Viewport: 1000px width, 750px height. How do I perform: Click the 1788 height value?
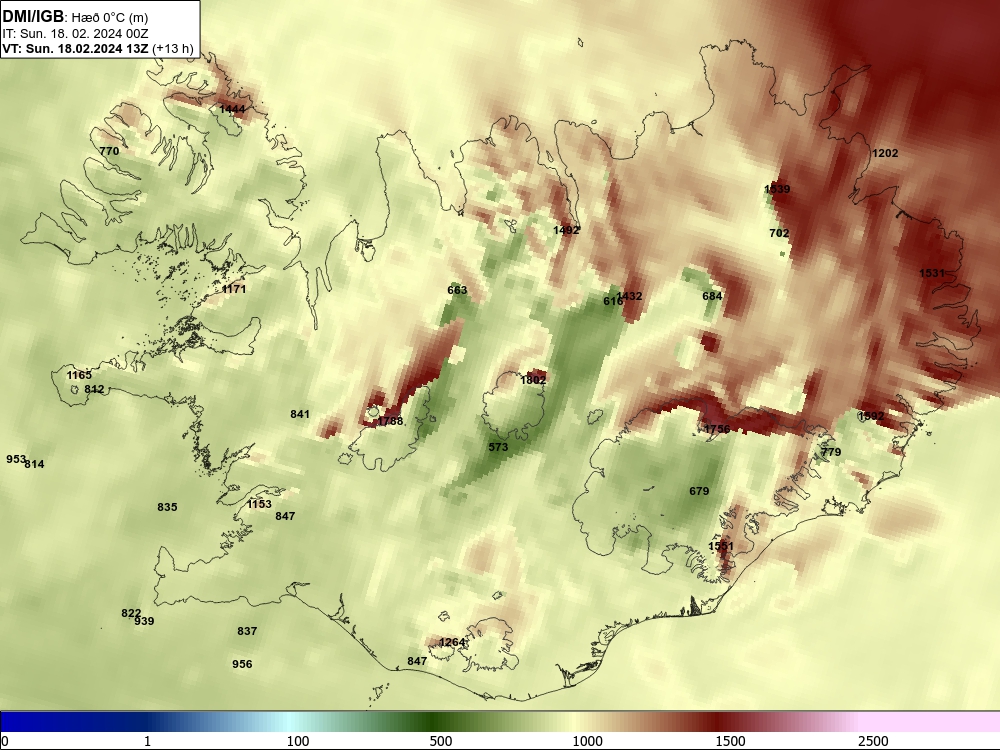tap(390, 421)
